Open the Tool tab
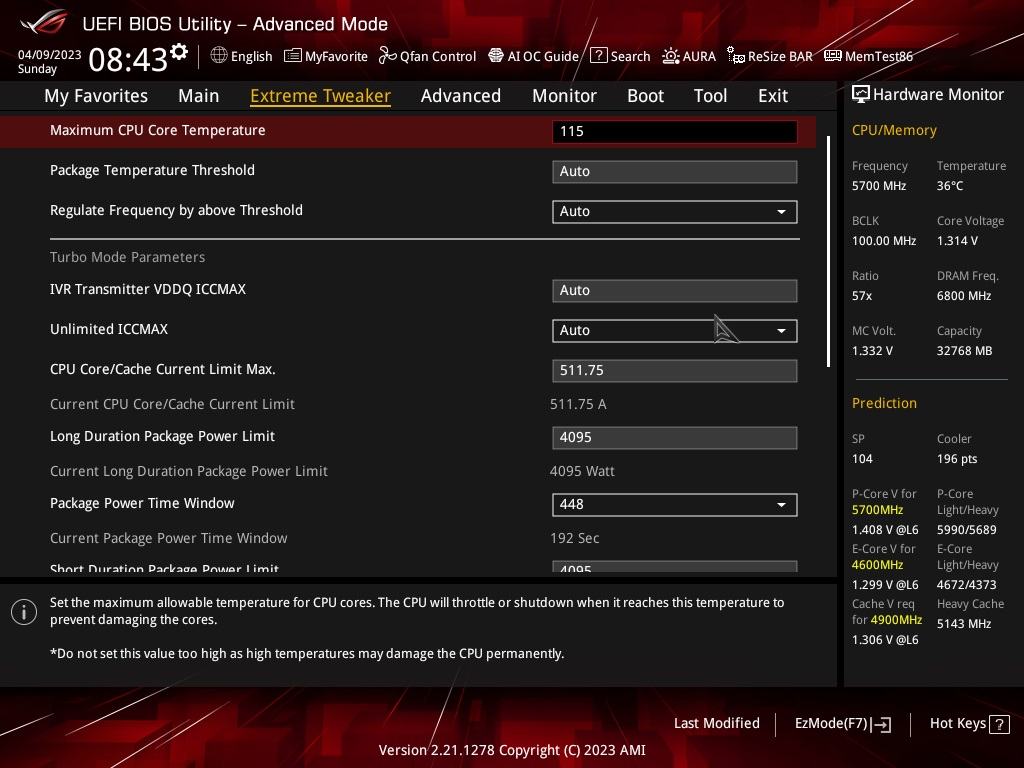This screenshot has width=1024, height=768. (711, 96)
